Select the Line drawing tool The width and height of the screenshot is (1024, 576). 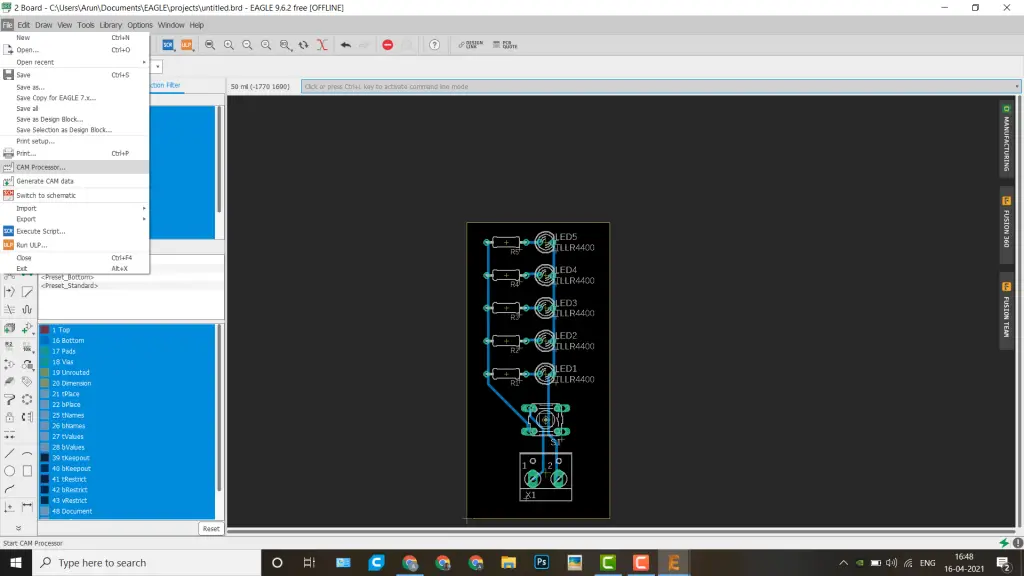point(10,453)
